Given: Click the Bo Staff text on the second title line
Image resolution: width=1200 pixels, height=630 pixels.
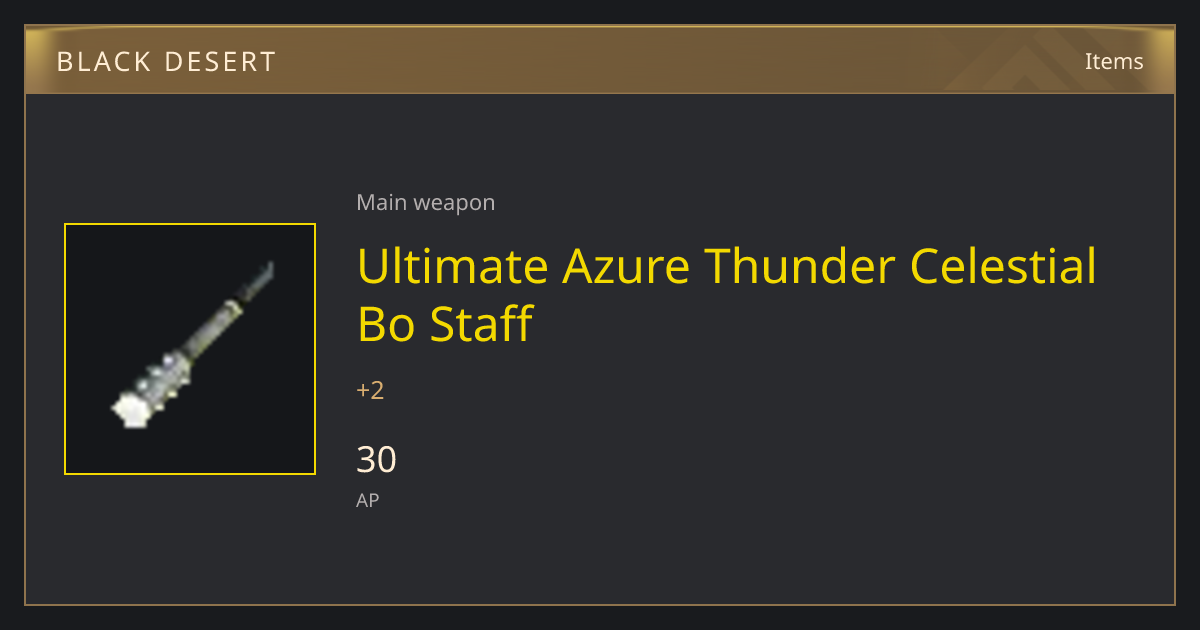Looking at the screenshot, I should [x=445, y=323].
